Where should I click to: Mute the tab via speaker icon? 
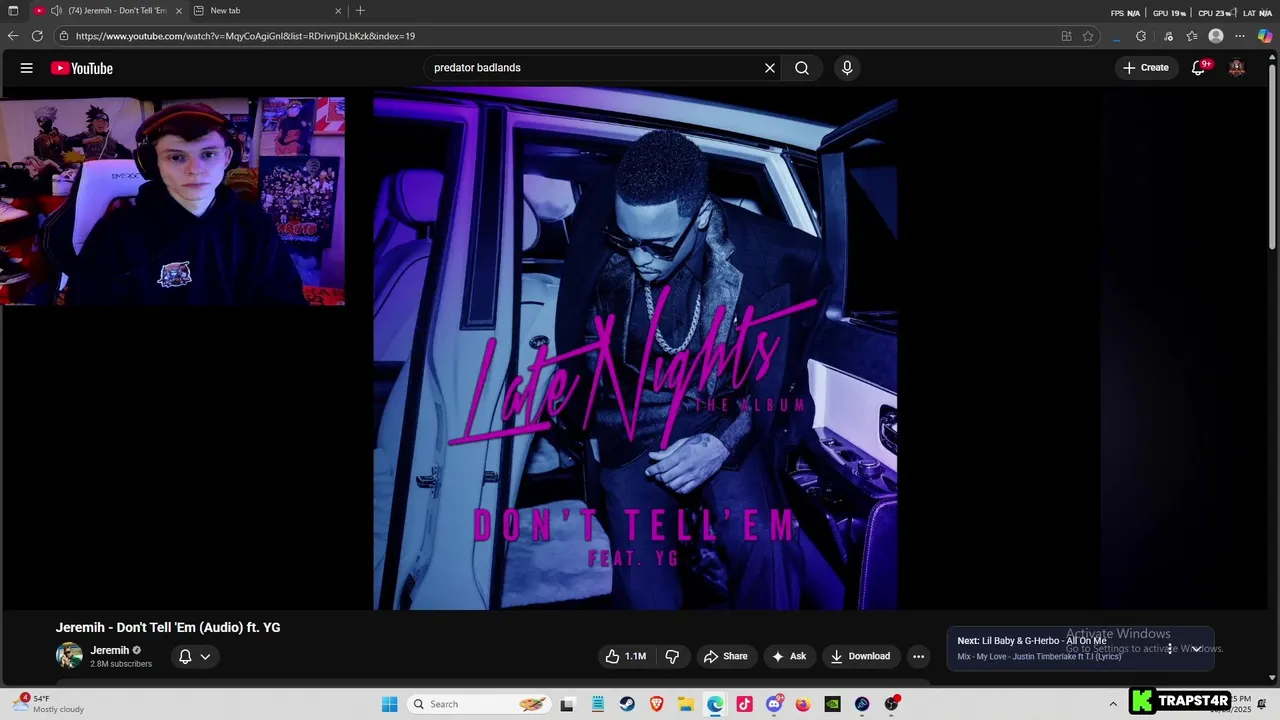point(56,11)
